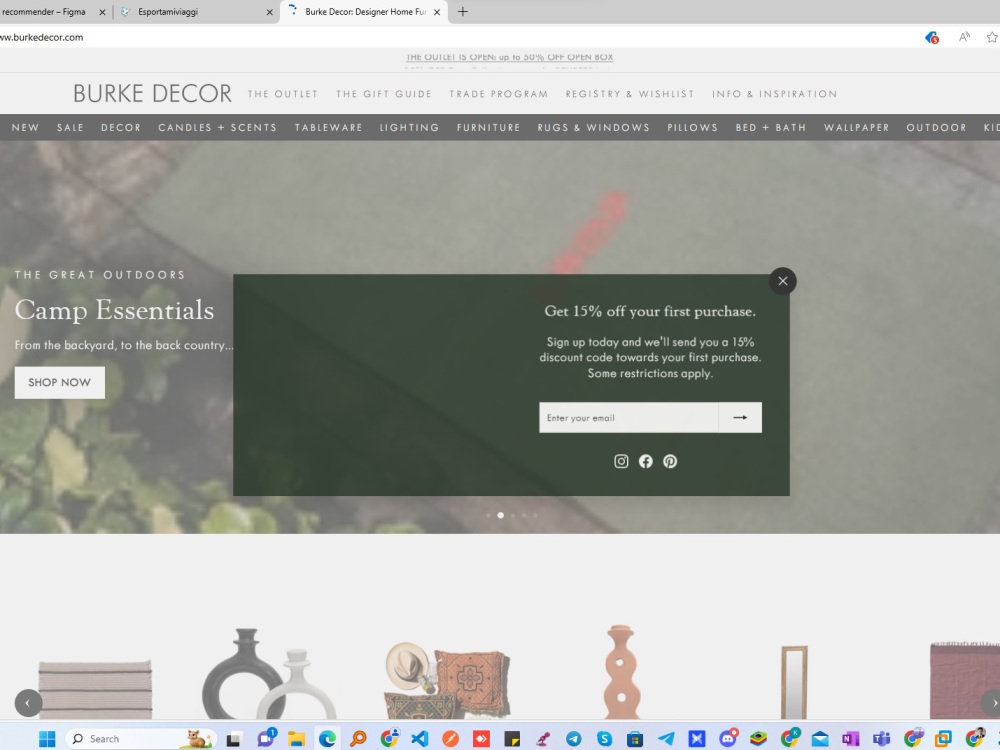Screen dimensions: 1000x750
Task: Open TABLEWARE menu
Action: 328,128
